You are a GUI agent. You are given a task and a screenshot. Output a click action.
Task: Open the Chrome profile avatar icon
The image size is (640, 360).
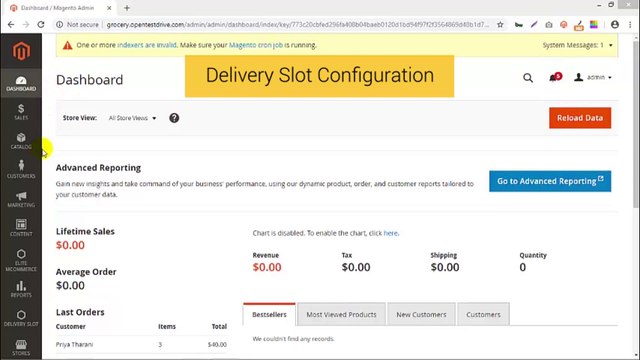pos(615,24)
